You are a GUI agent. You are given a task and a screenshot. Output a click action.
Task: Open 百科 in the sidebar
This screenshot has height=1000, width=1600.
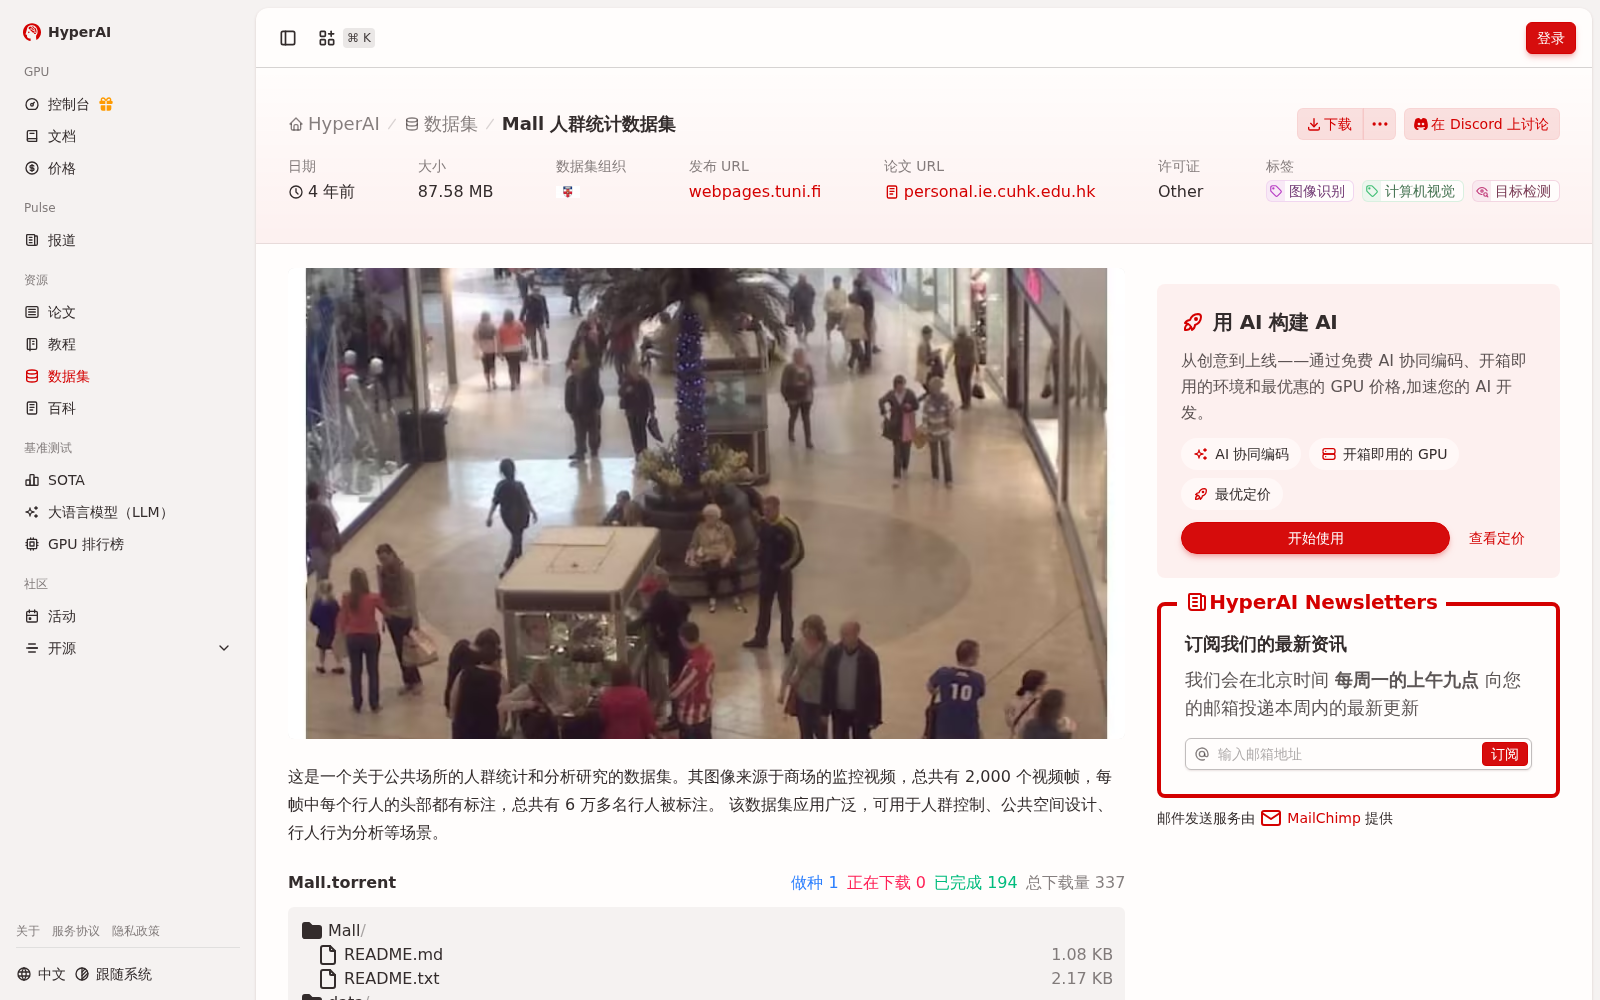pyautogui.click(x=50, y=408)
